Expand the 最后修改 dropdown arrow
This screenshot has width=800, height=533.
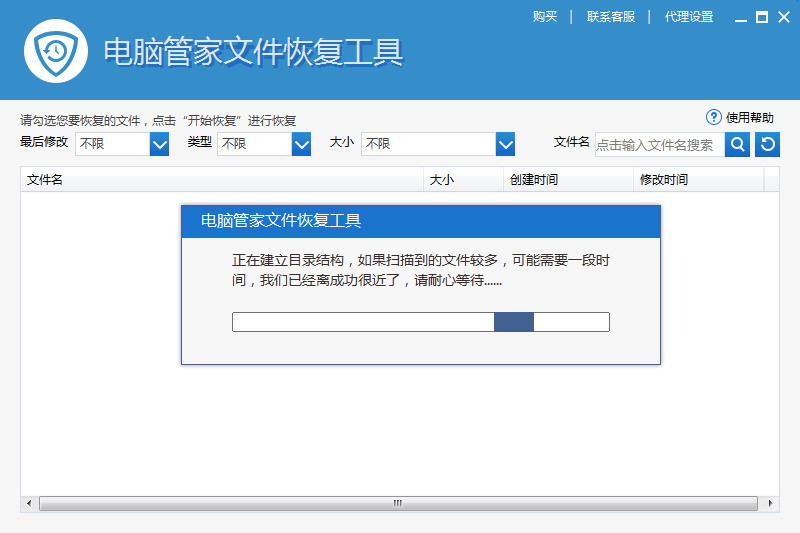(x=159, y=144)
